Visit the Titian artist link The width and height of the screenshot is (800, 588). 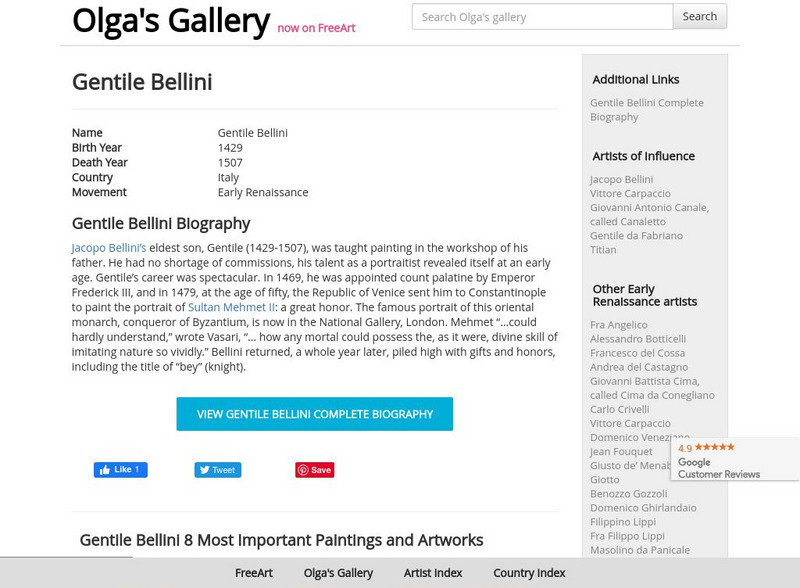click(603, 250)
